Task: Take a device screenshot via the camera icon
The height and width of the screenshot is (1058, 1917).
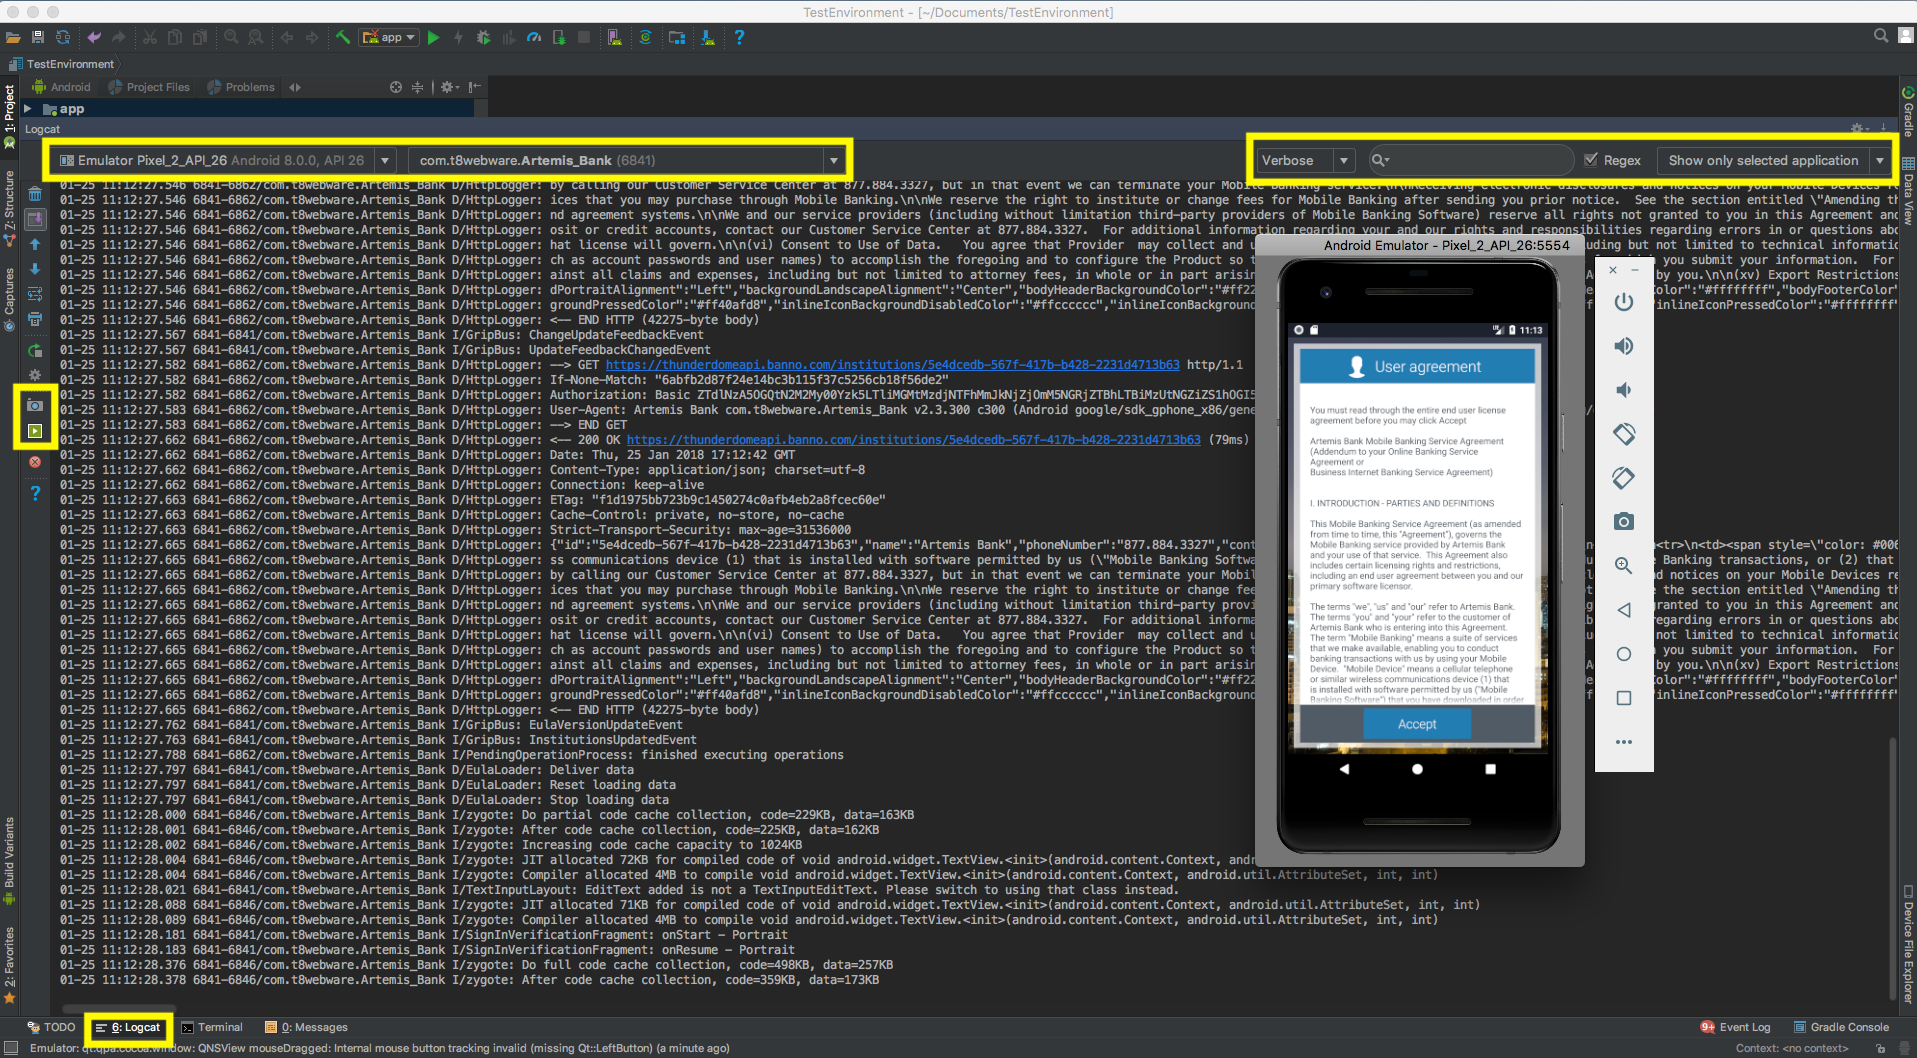Action: 35,404
